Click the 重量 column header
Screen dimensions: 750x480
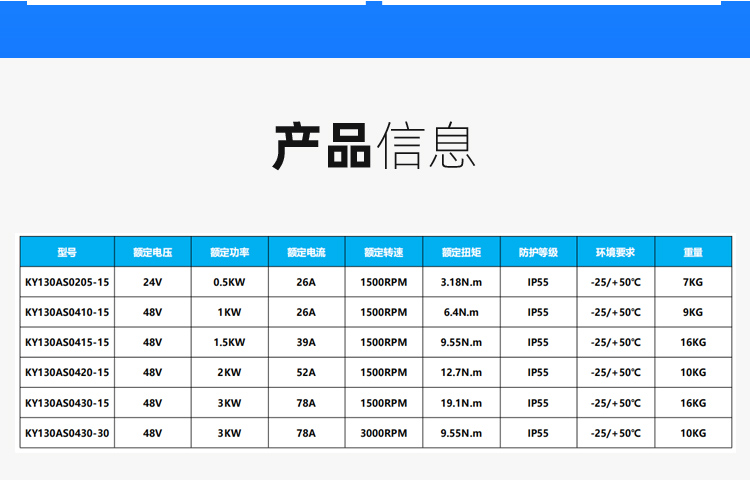click(693, 253)
